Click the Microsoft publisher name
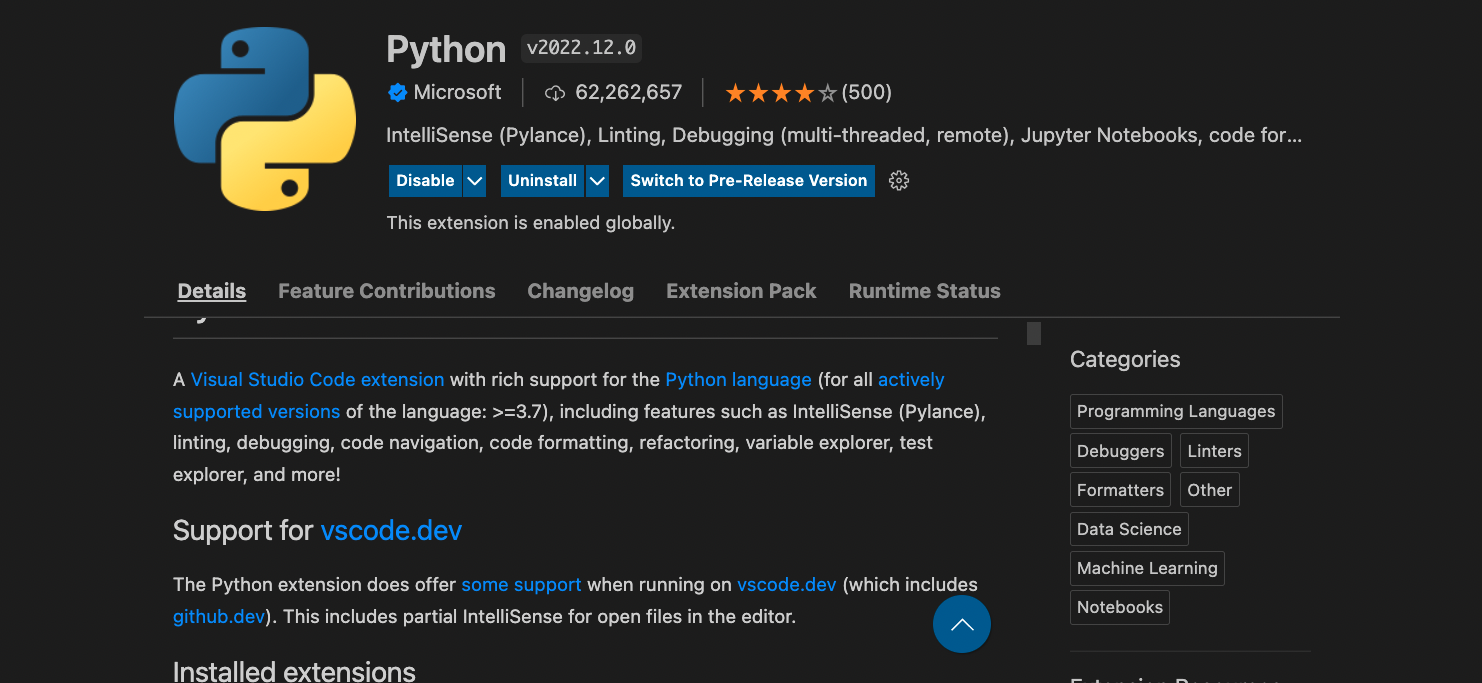The image size is (1482, 683). [457, 92]
